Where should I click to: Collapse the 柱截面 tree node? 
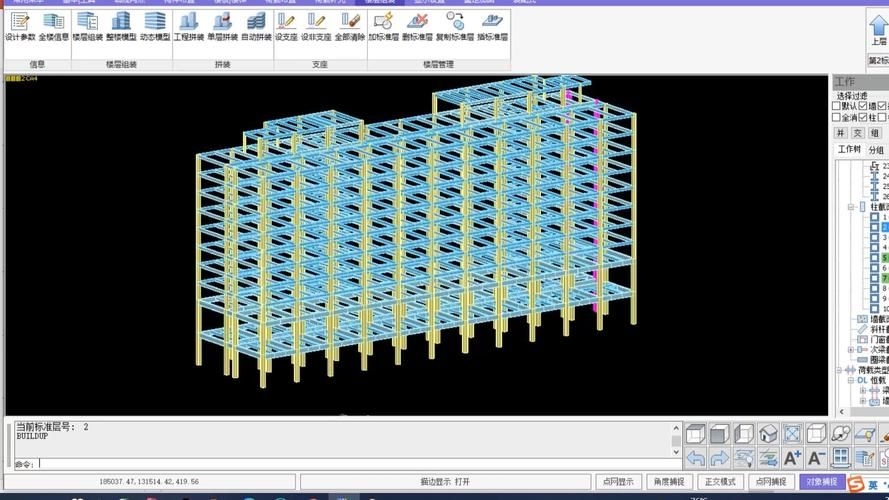pyautogui.click(x=851, y=207)
